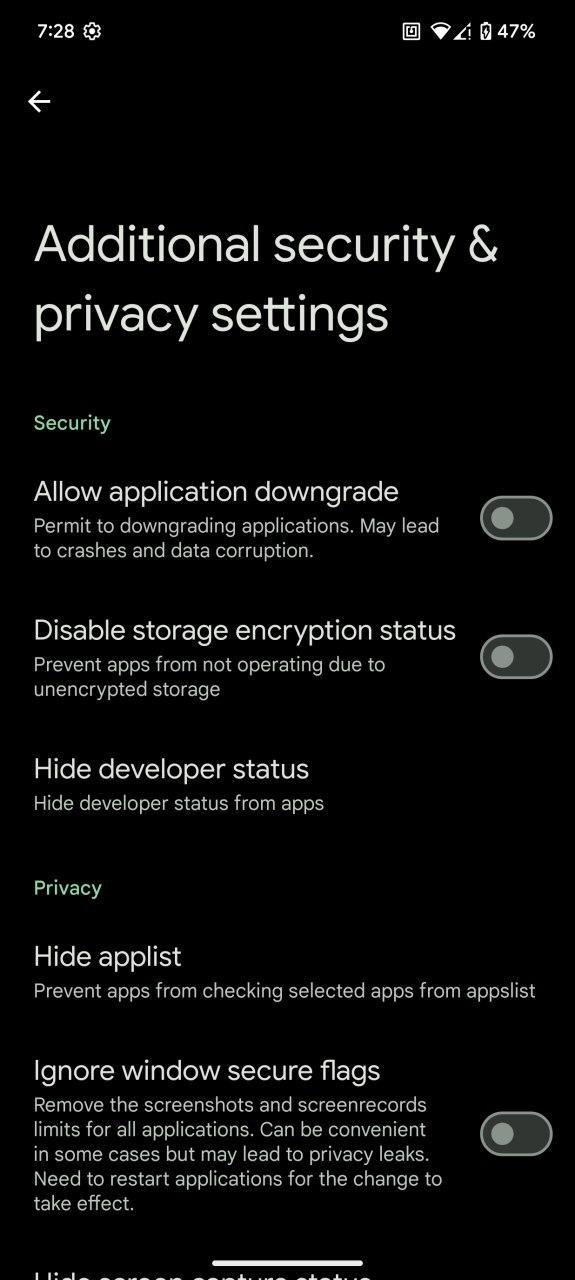Select the Allow application downgrade label

coord(216,491)
